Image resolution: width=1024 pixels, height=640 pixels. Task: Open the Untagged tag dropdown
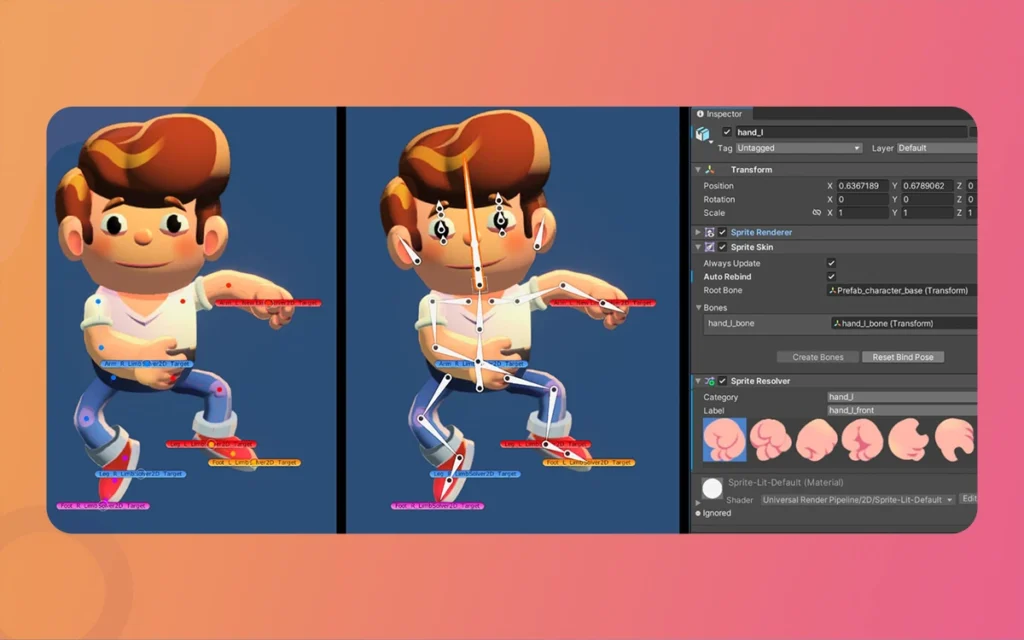coord(796,148)
